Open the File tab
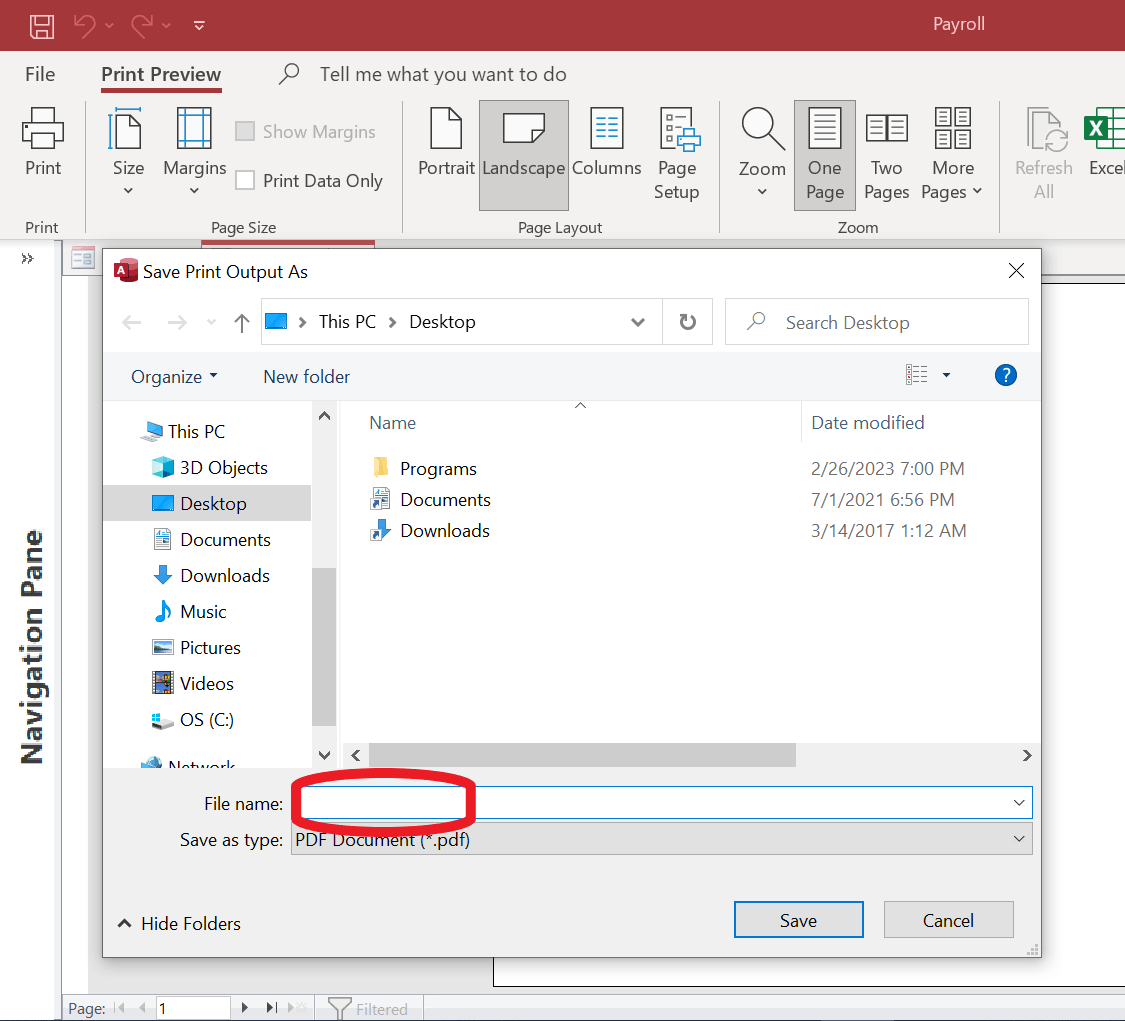The height and width of the screenshot is (1021, 1125). click(40, 75)
